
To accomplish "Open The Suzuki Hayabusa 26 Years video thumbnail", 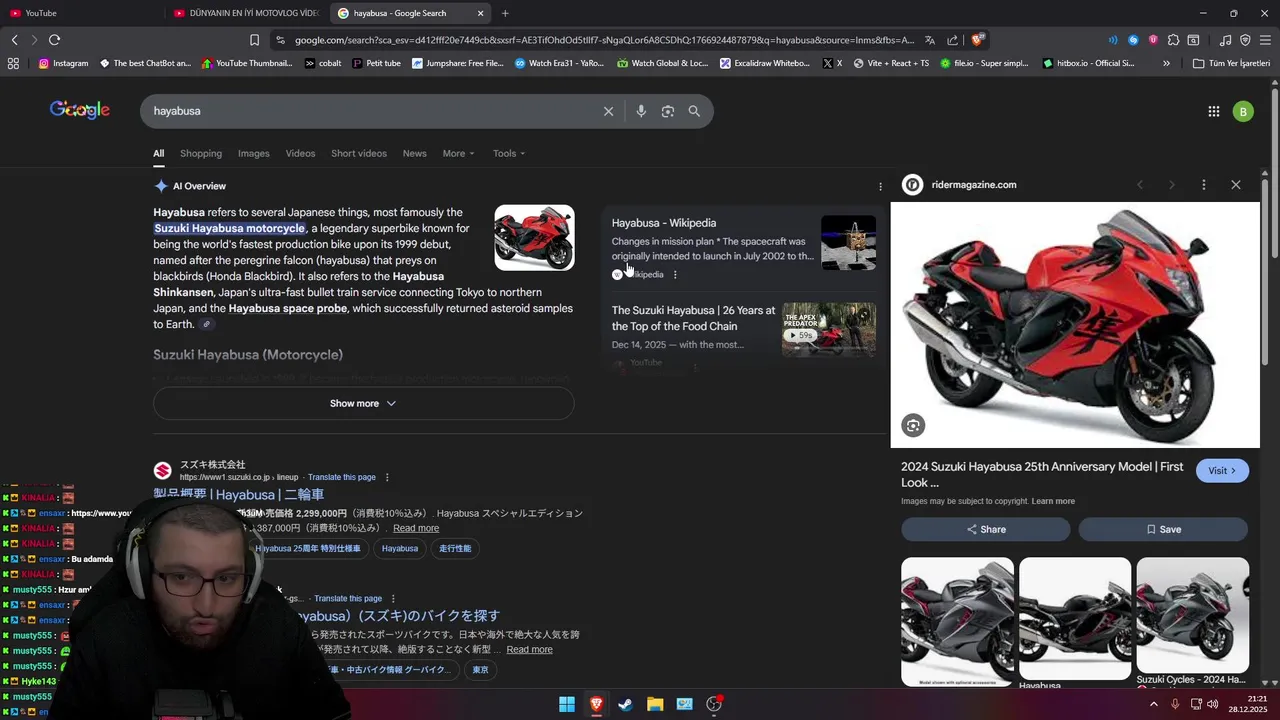I will click(829, 329).
